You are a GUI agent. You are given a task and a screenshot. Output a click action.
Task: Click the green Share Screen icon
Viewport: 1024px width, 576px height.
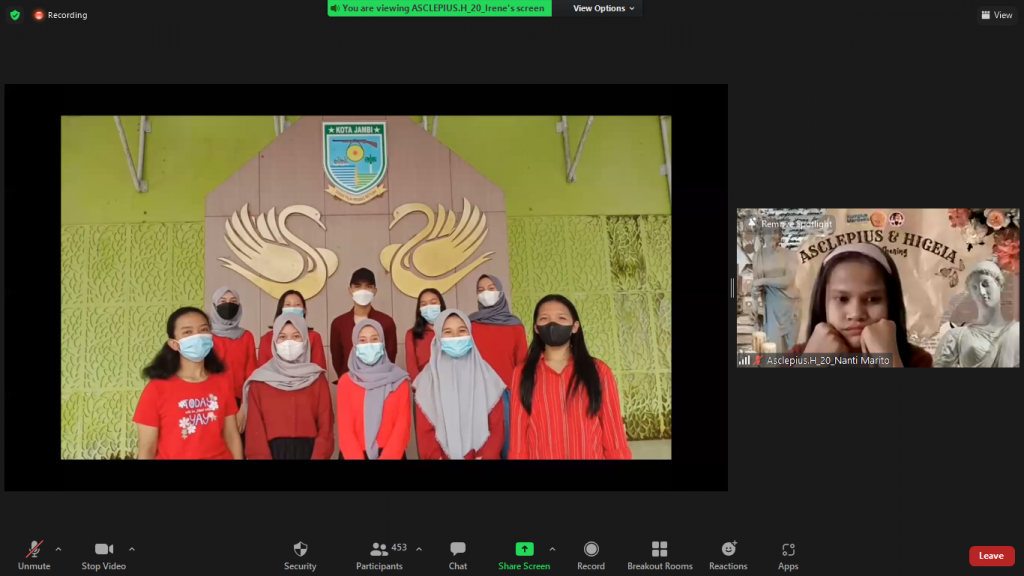click(x=524, y=549)
